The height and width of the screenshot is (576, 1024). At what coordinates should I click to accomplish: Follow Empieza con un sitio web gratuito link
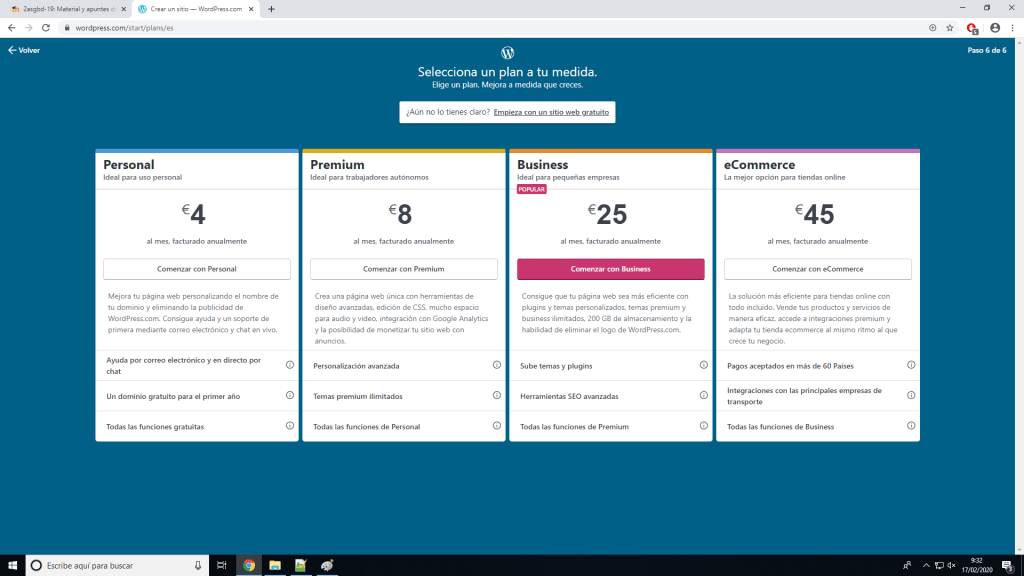click(551, 112)
